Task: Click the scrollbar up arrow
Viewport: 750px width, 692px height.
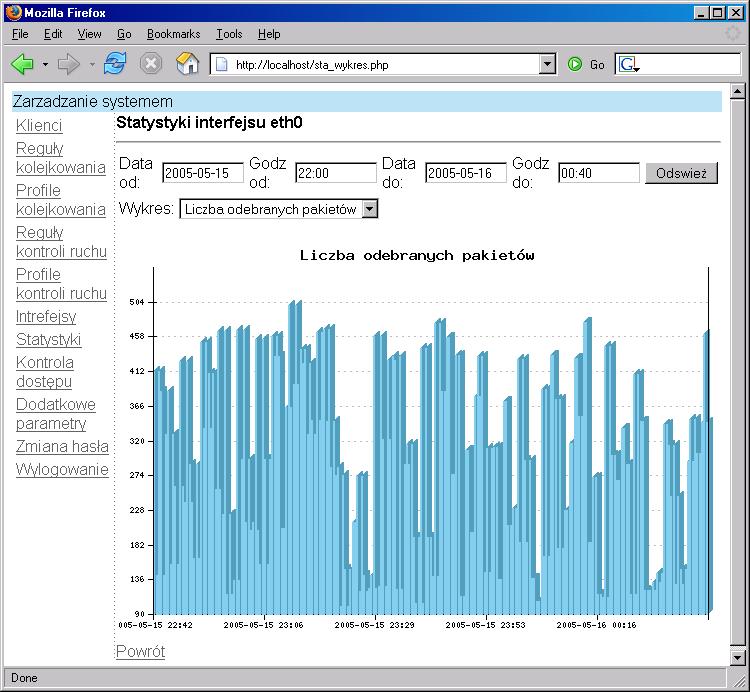Action: coord(737,91)
